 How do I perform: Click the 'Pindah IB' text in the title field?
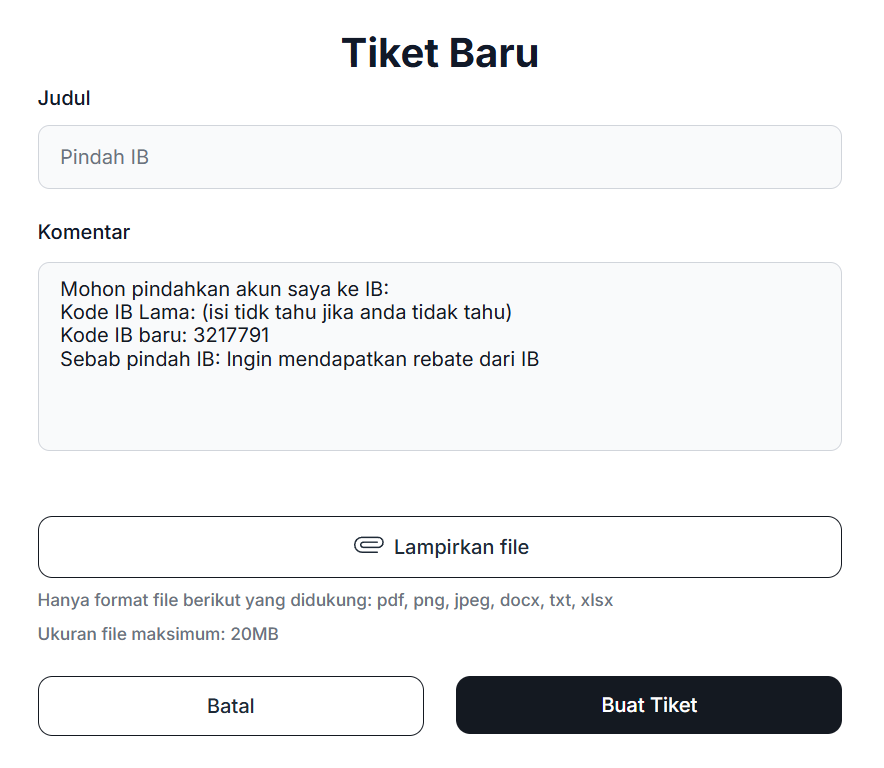[x=104, y=157]
